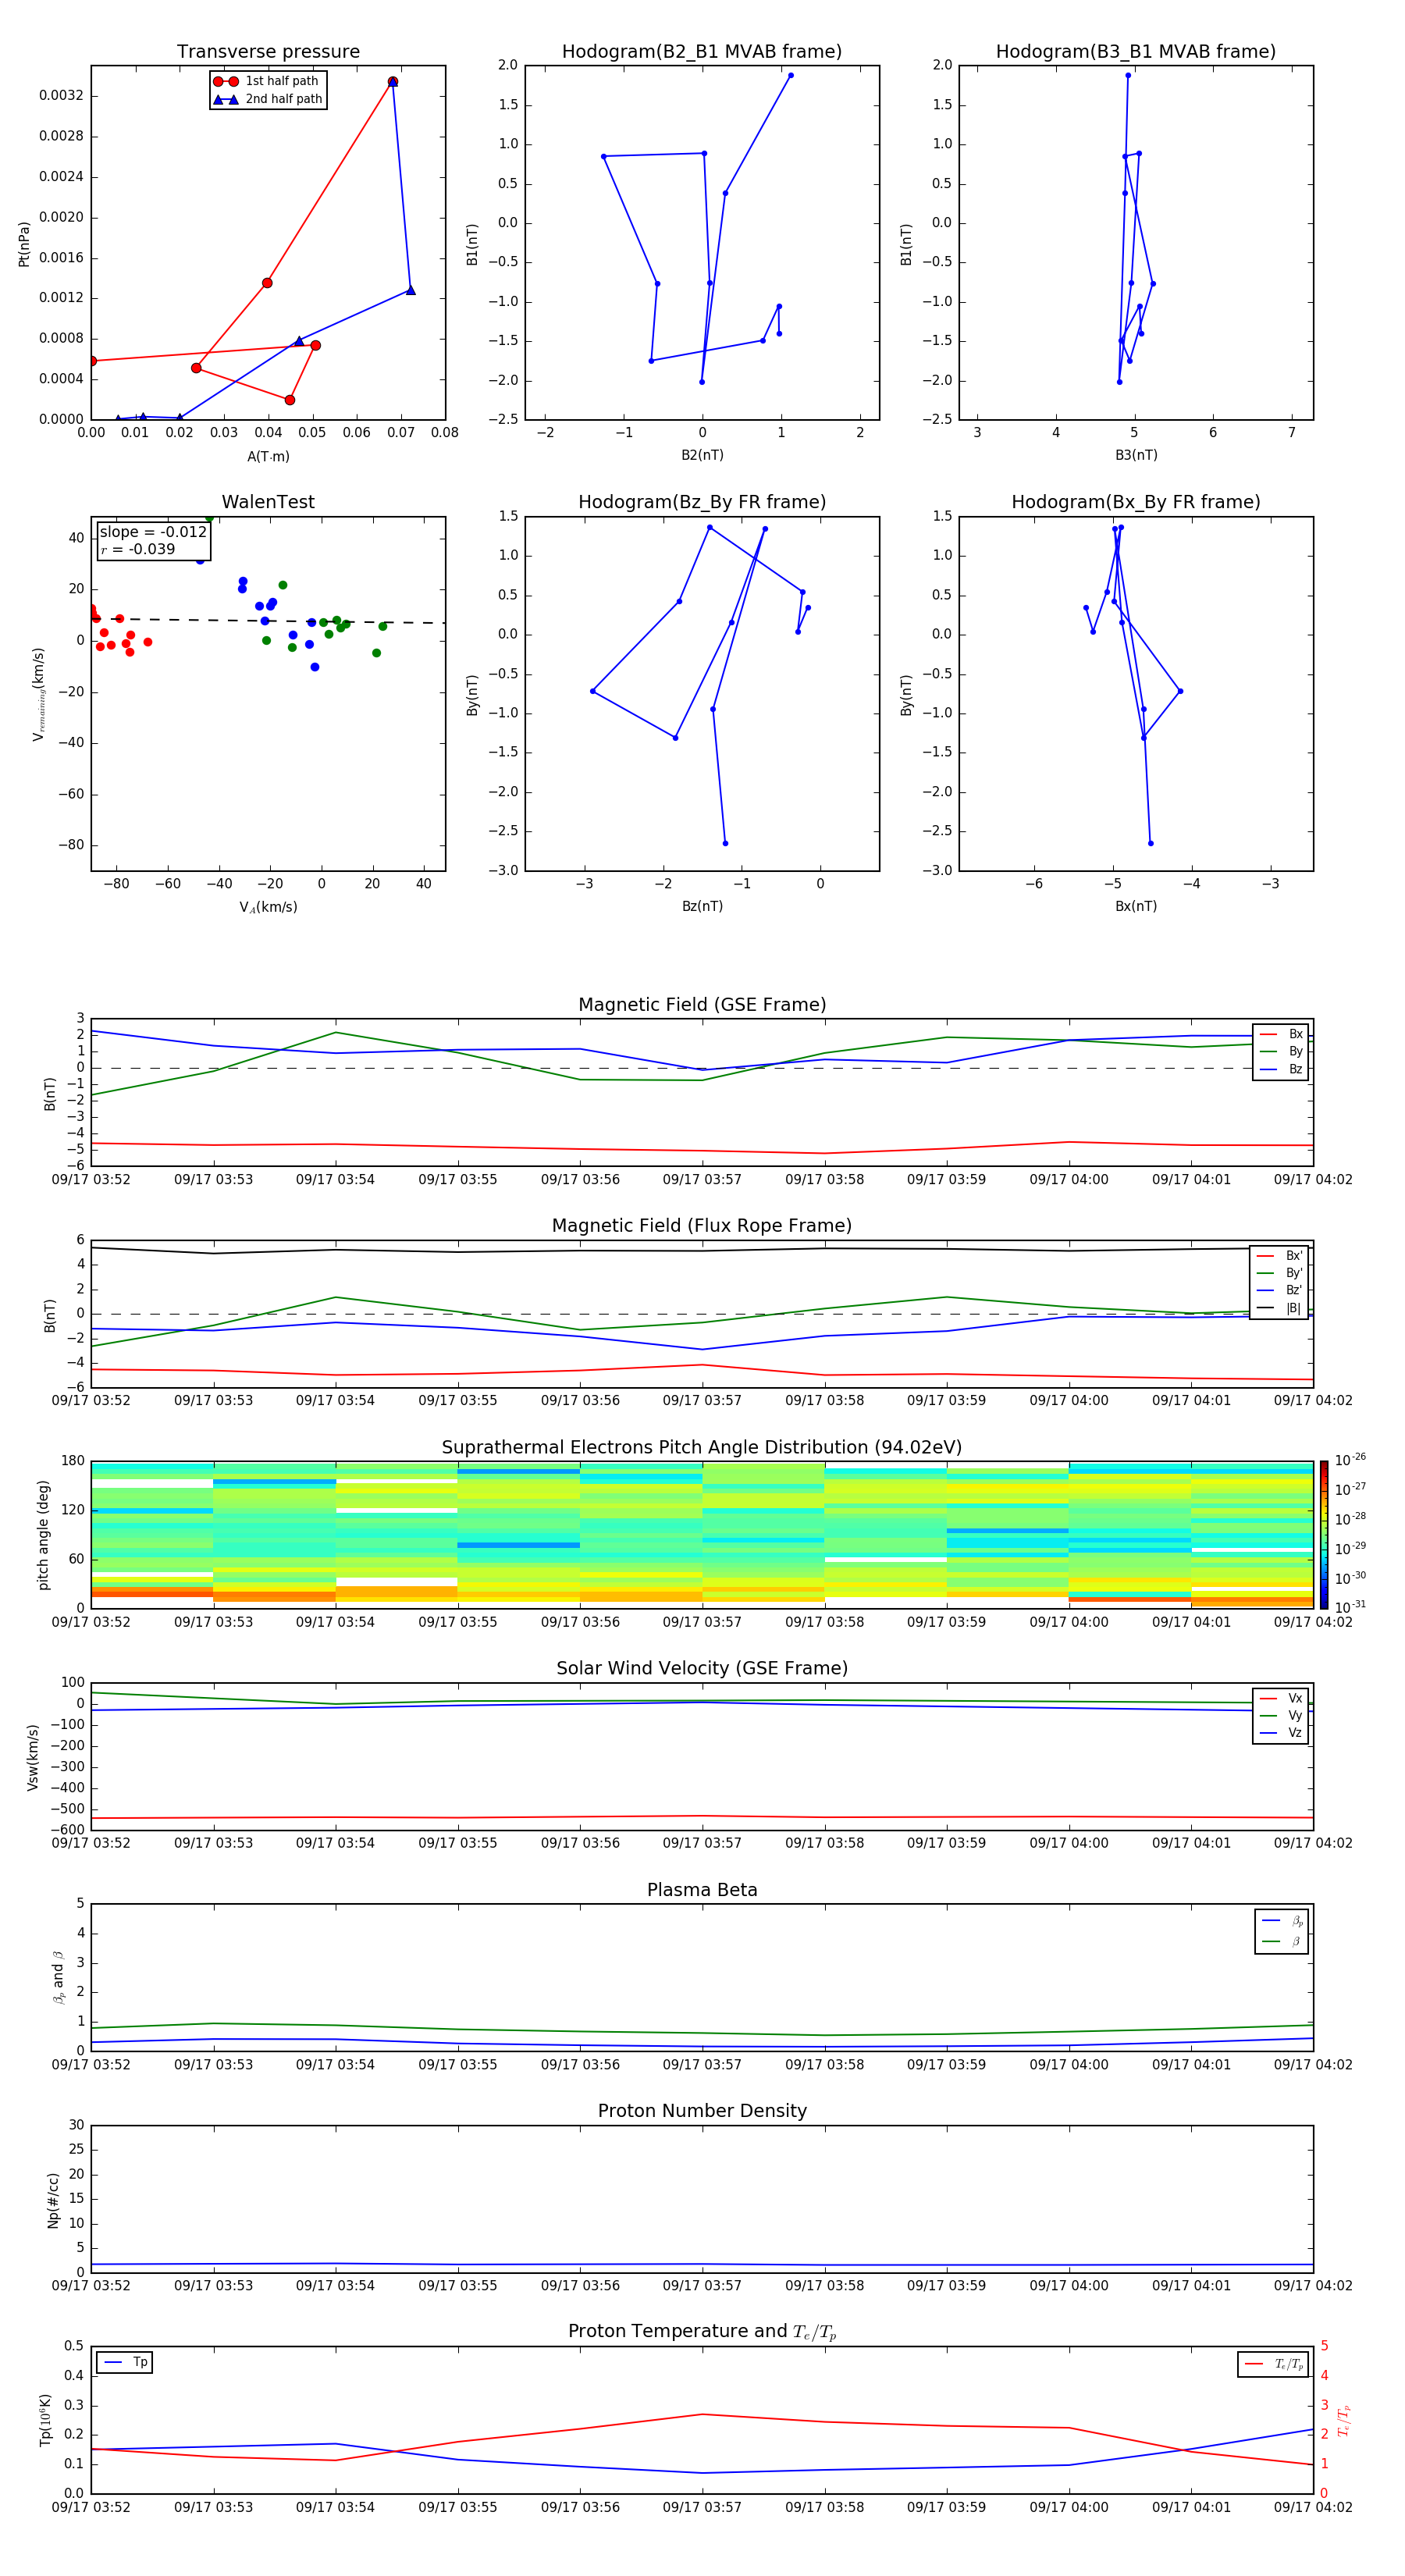The height and width of the screenshot is (2576, 1405).
Task: Click the 'B2(nT)' axis label
Action: (x=702, y=455)
